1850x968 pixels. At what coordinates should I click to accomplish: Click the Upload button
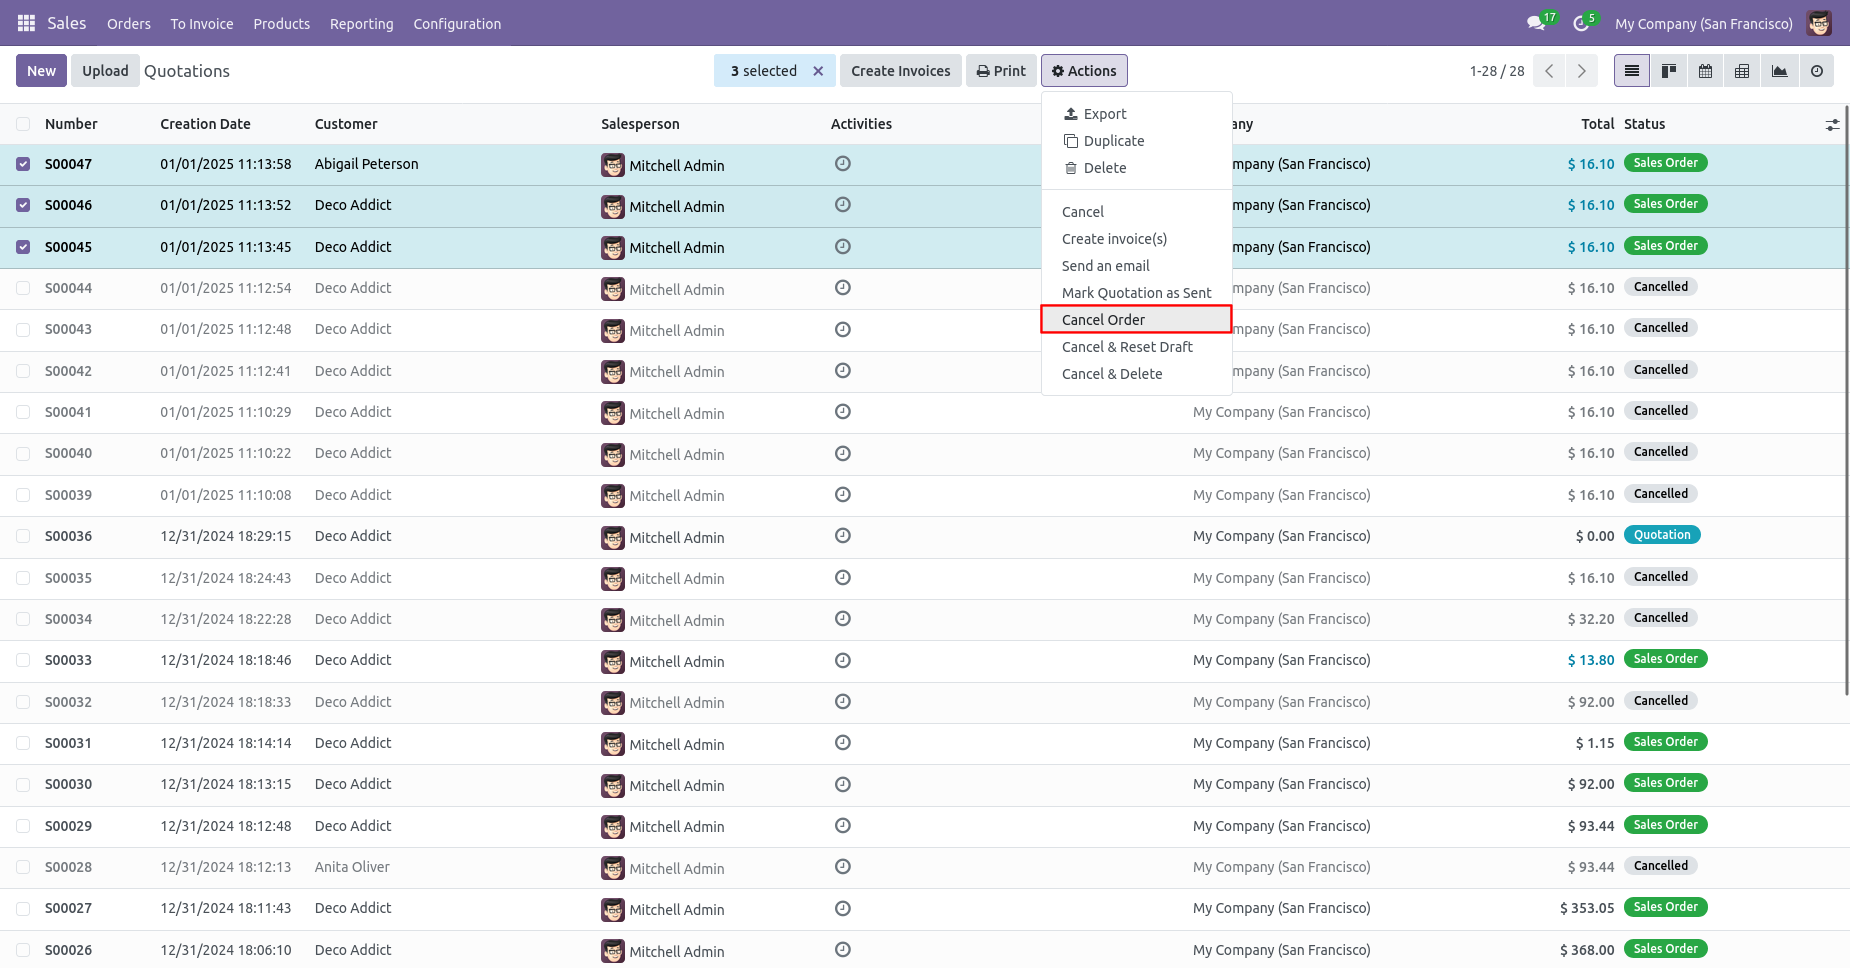pos(105,71)
